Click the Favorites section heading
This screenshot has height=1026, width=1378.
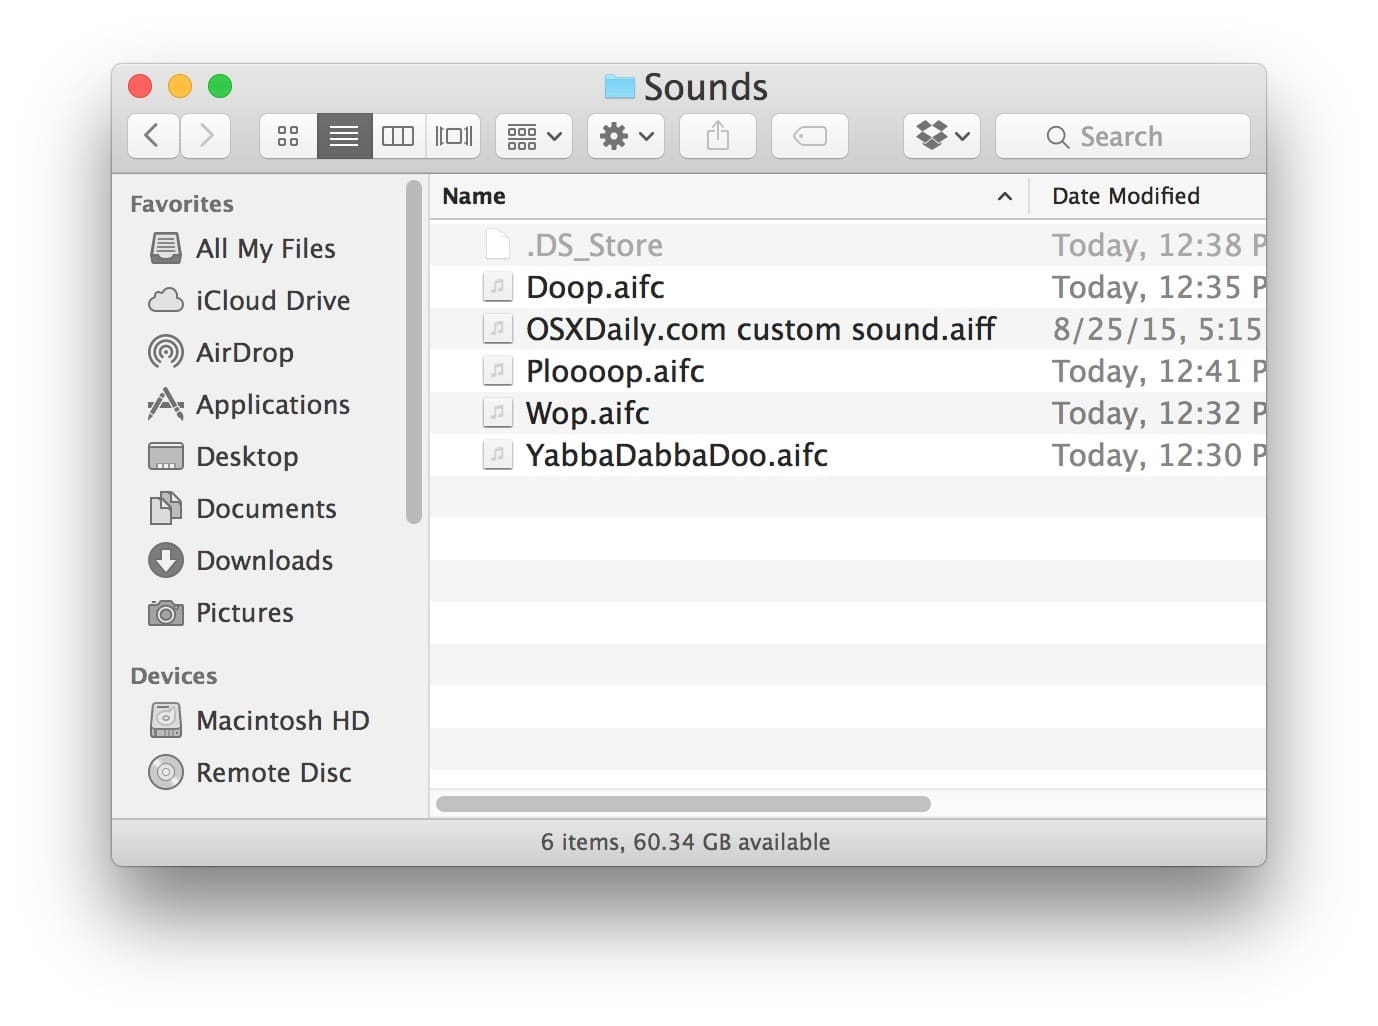tap(182, 204)
